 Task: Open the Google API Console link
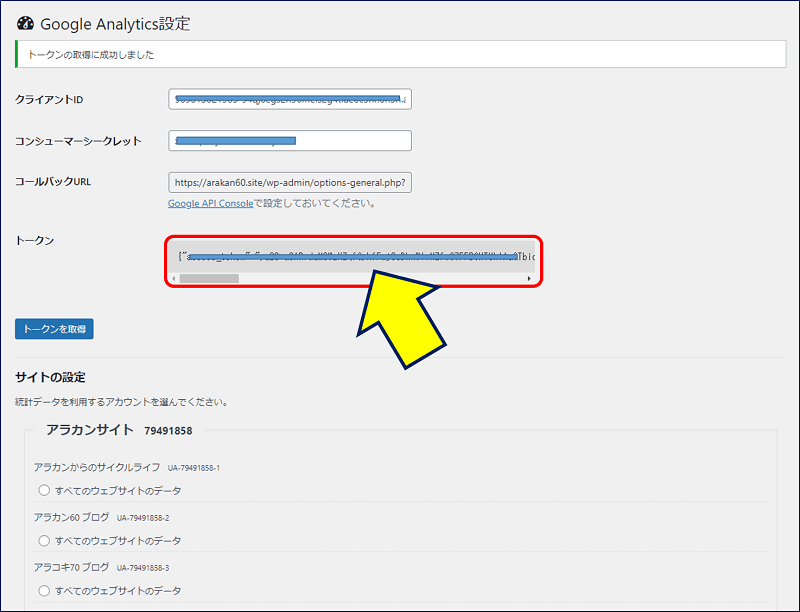tap(210, 203)
